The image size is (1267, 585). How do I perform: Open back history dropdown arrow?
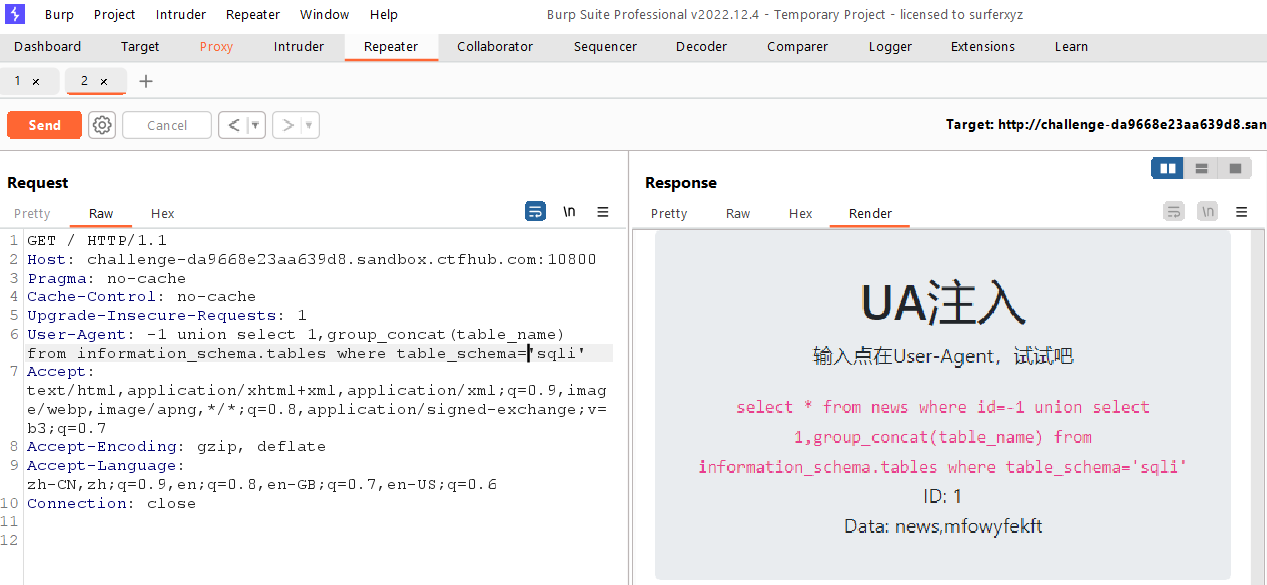tap(256, 125)
